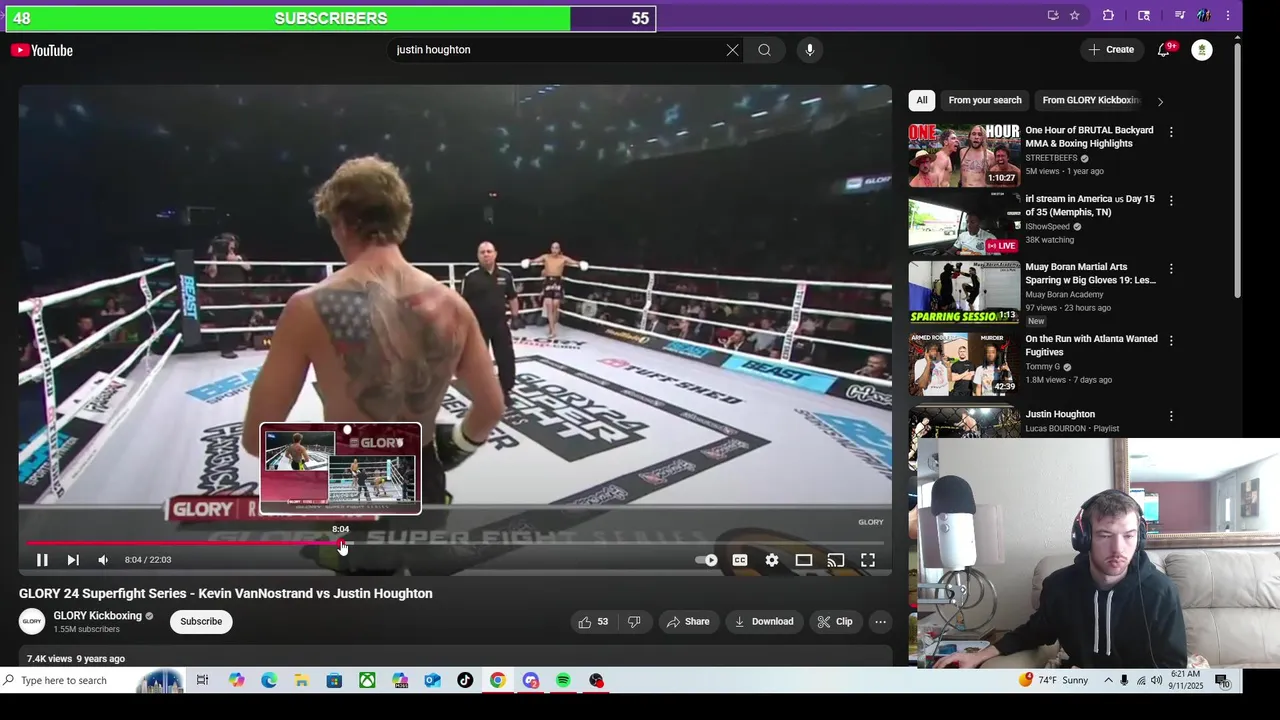The height and width of the screenshot is (720, 1280).
Task: Click the video progress bar scrubber
Action: (x=341, y=544)
